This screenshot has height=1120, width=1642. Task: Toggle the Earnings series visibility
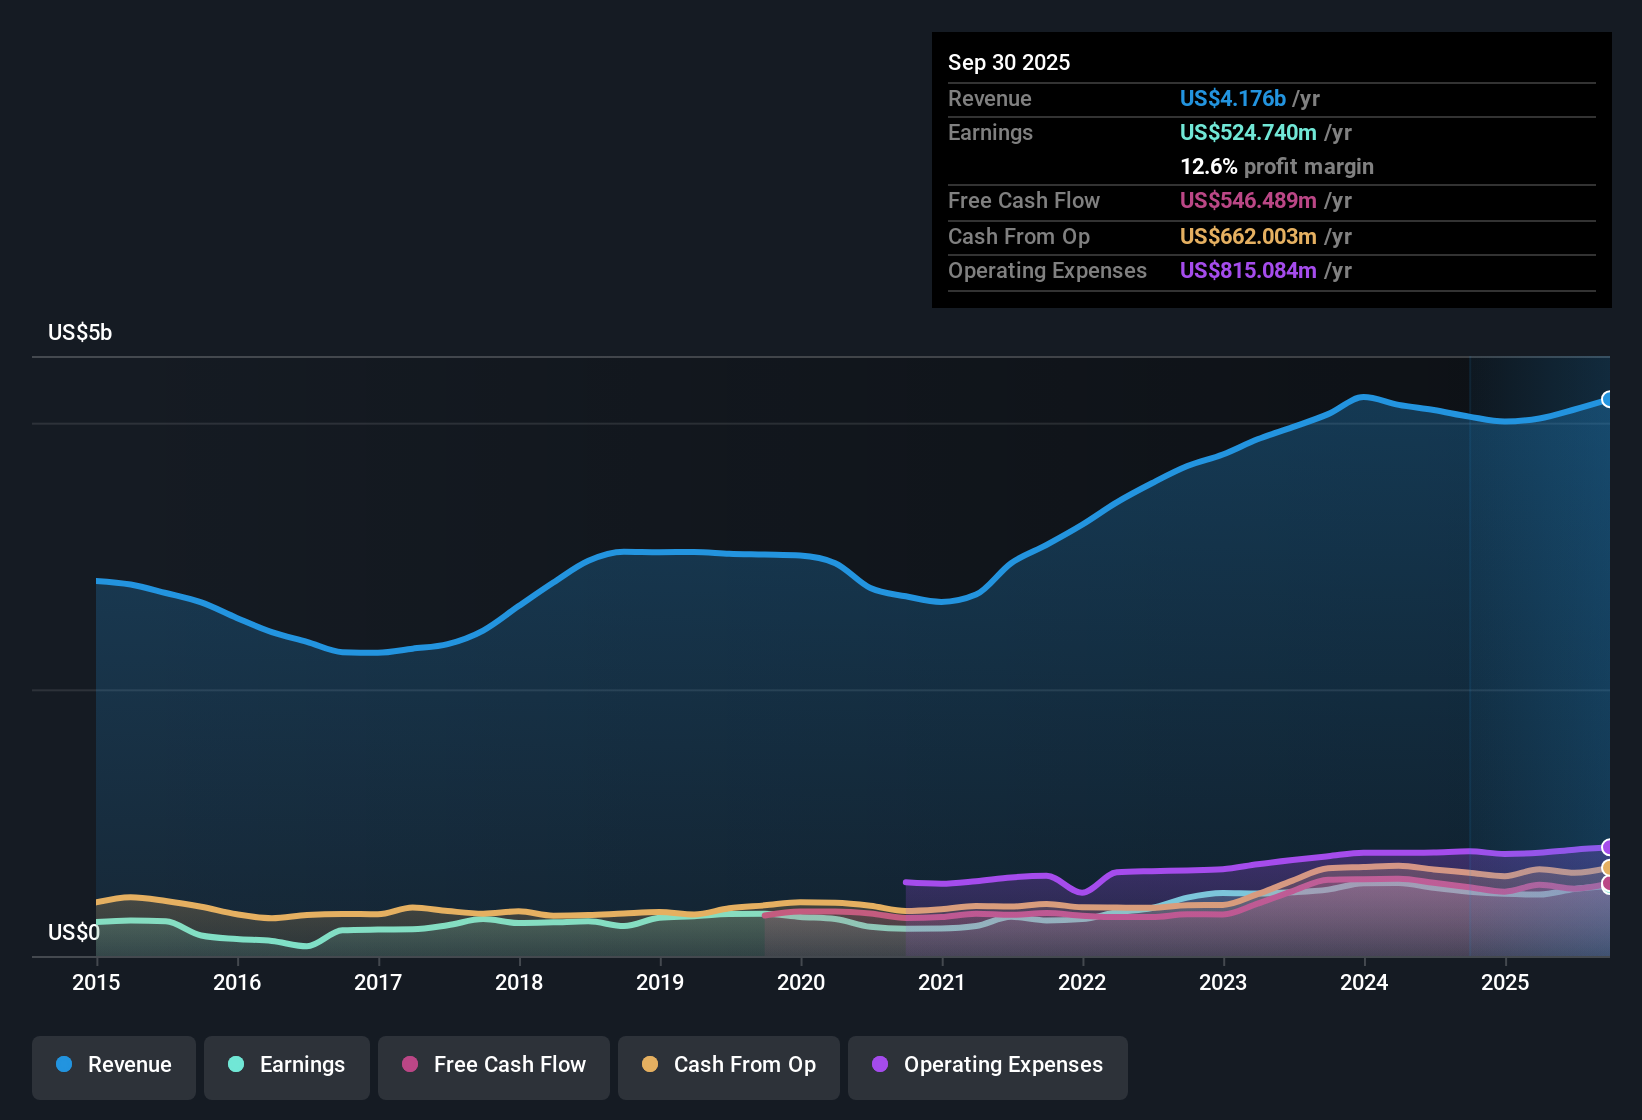[x=287, y=1066]
